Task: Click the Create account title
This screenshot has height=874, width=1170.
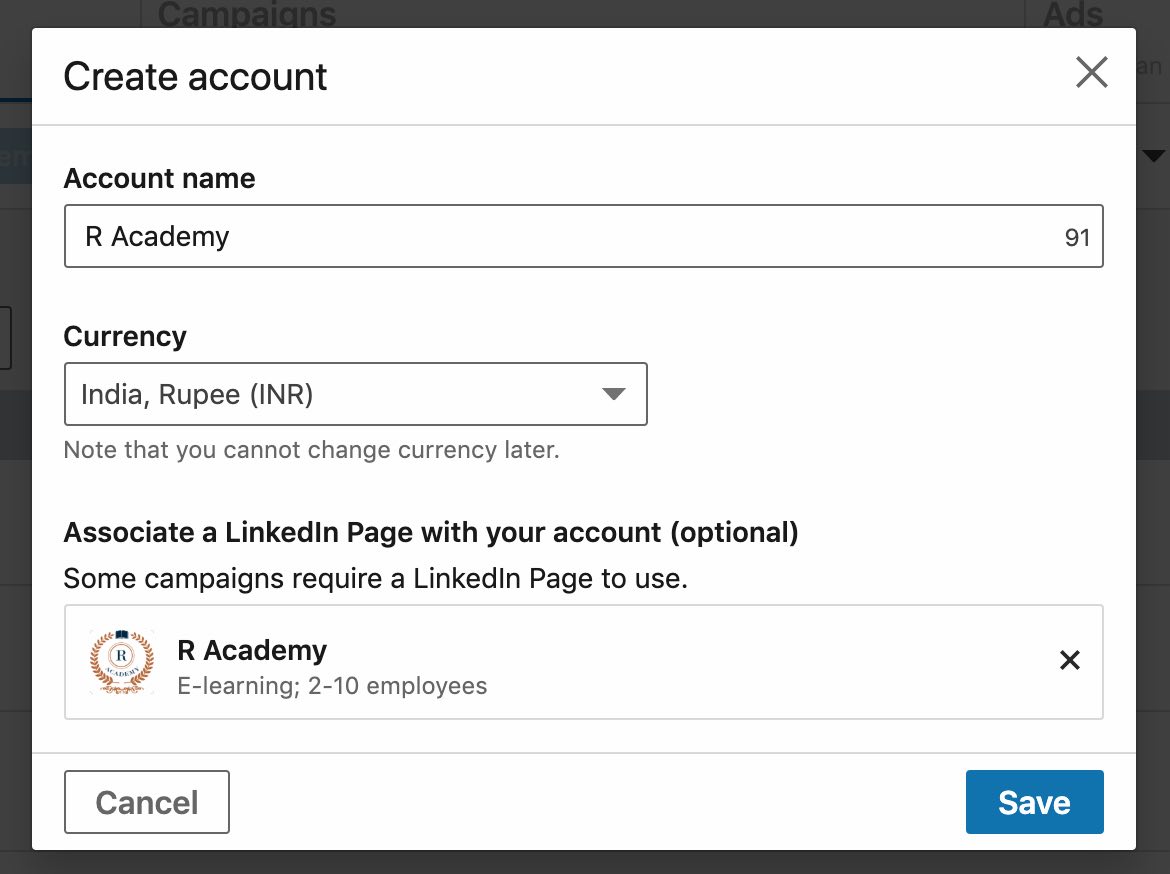Action: (195, 76)
